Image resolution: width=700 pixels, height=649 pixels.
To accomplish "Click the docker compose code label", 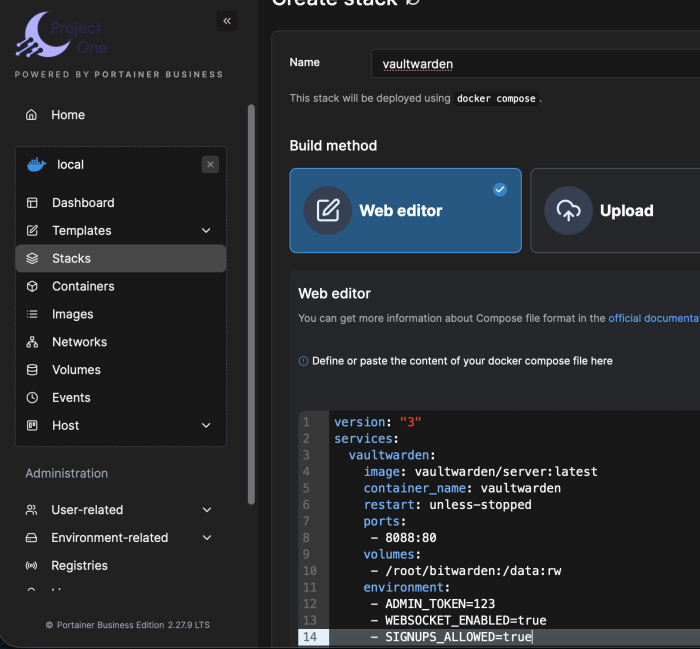I will (496, 98).
